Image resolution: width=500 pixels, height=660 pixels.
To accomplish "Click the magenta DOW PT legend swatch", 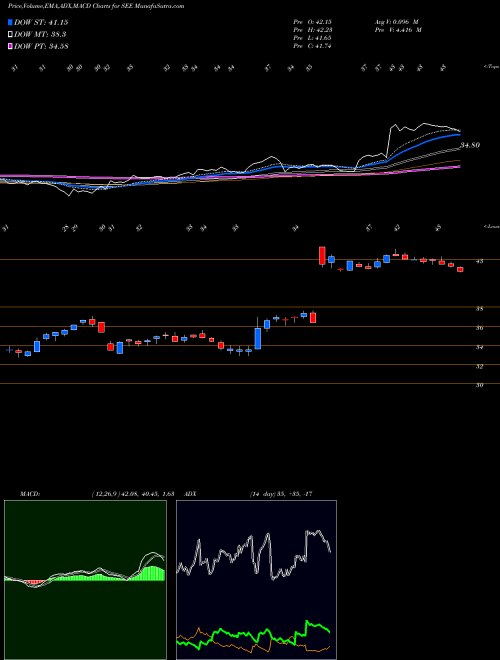I will (x=10, y=46).
